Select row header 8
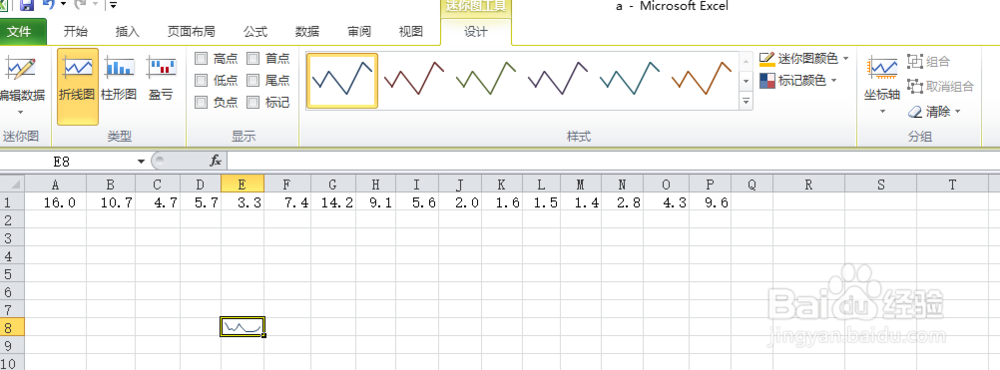Screen dimensions: 1000x370 point(11,327)
